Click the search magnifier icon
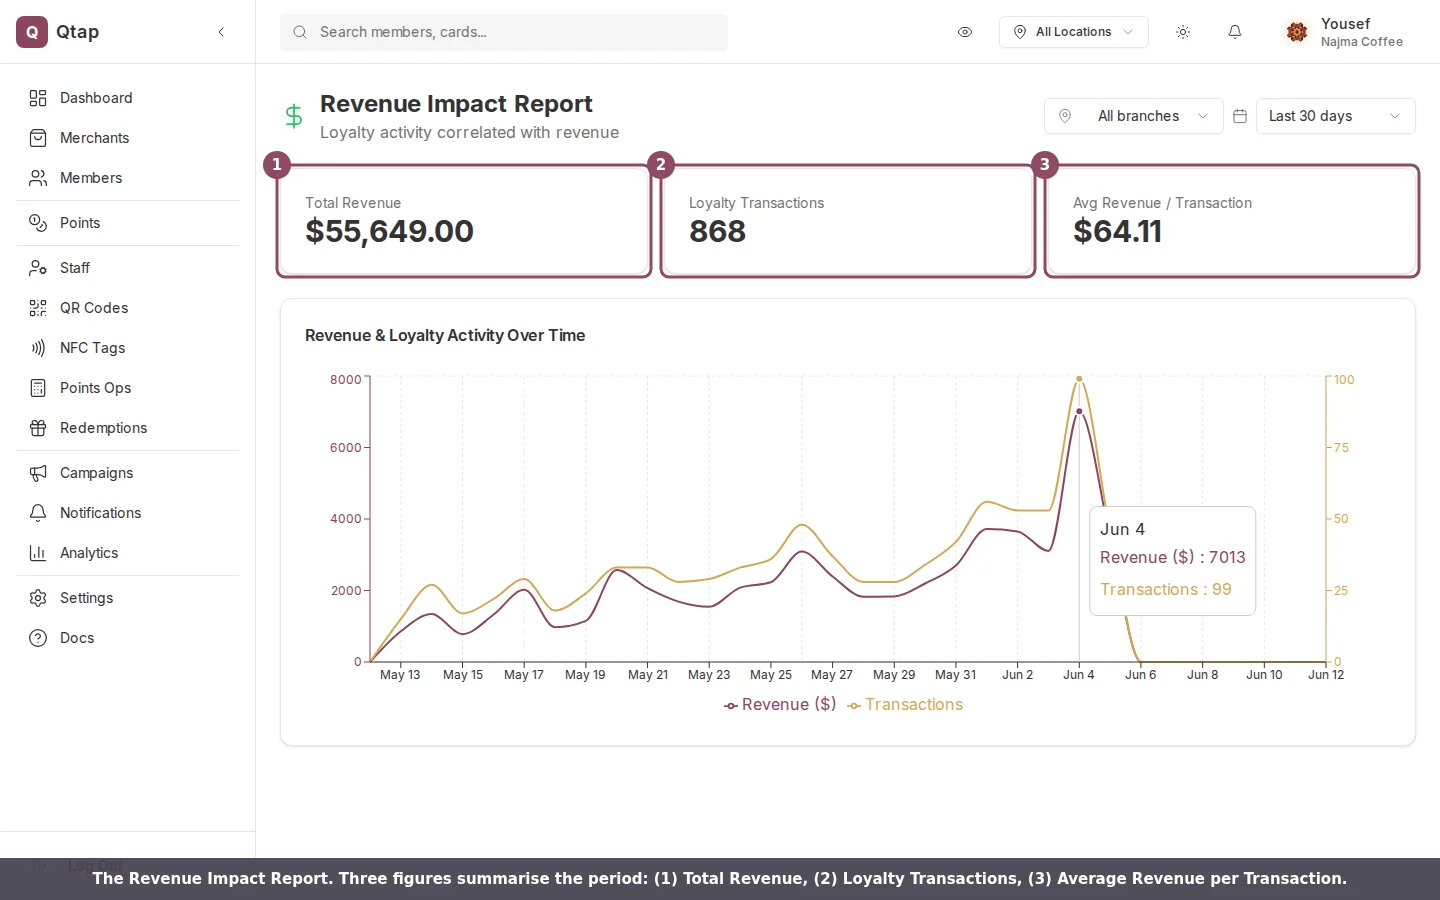 [300, 32]
